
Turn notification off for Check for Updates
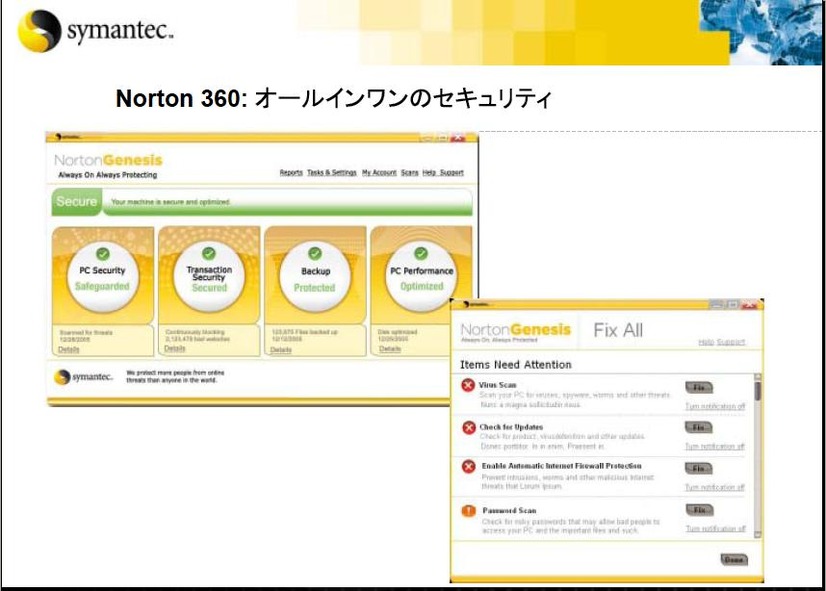pos(715,447)
